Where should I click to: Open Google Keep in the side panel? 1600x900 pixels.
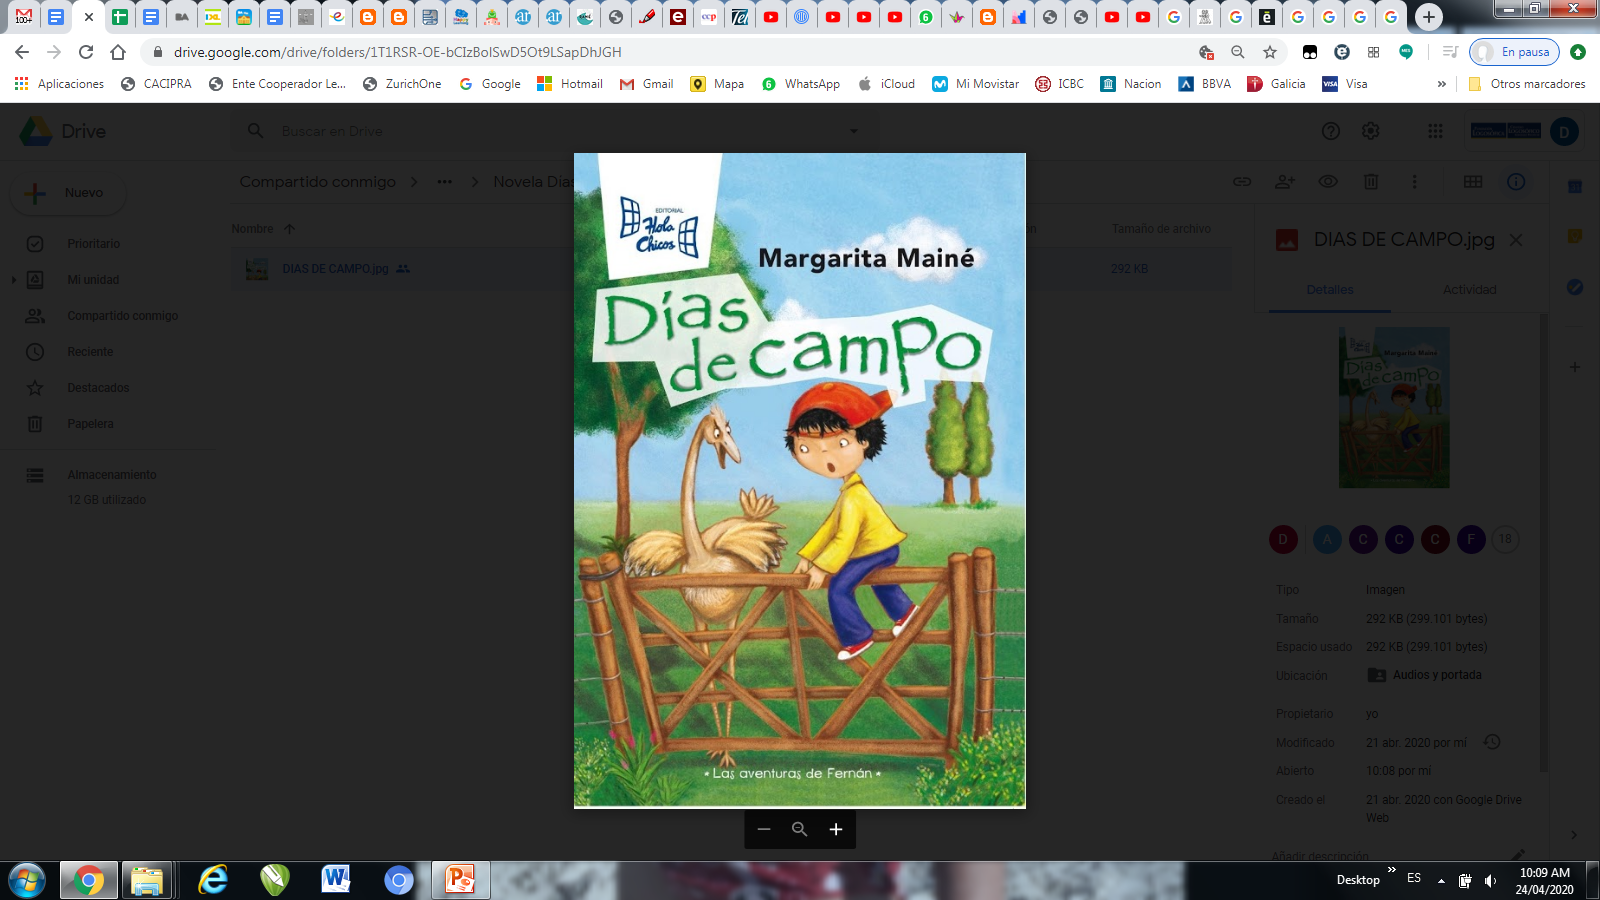click(1575, 237)
